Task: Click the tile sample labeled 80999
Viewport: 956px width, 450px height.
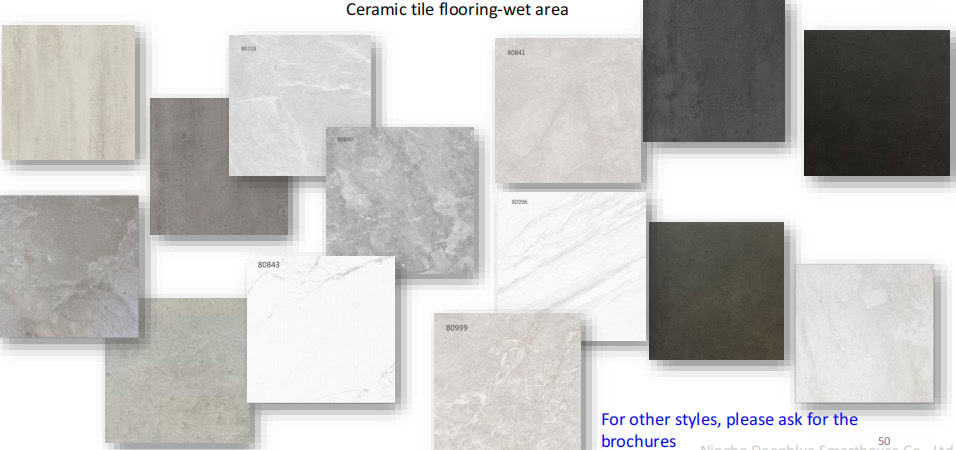Action: click(x=507, y=382)
